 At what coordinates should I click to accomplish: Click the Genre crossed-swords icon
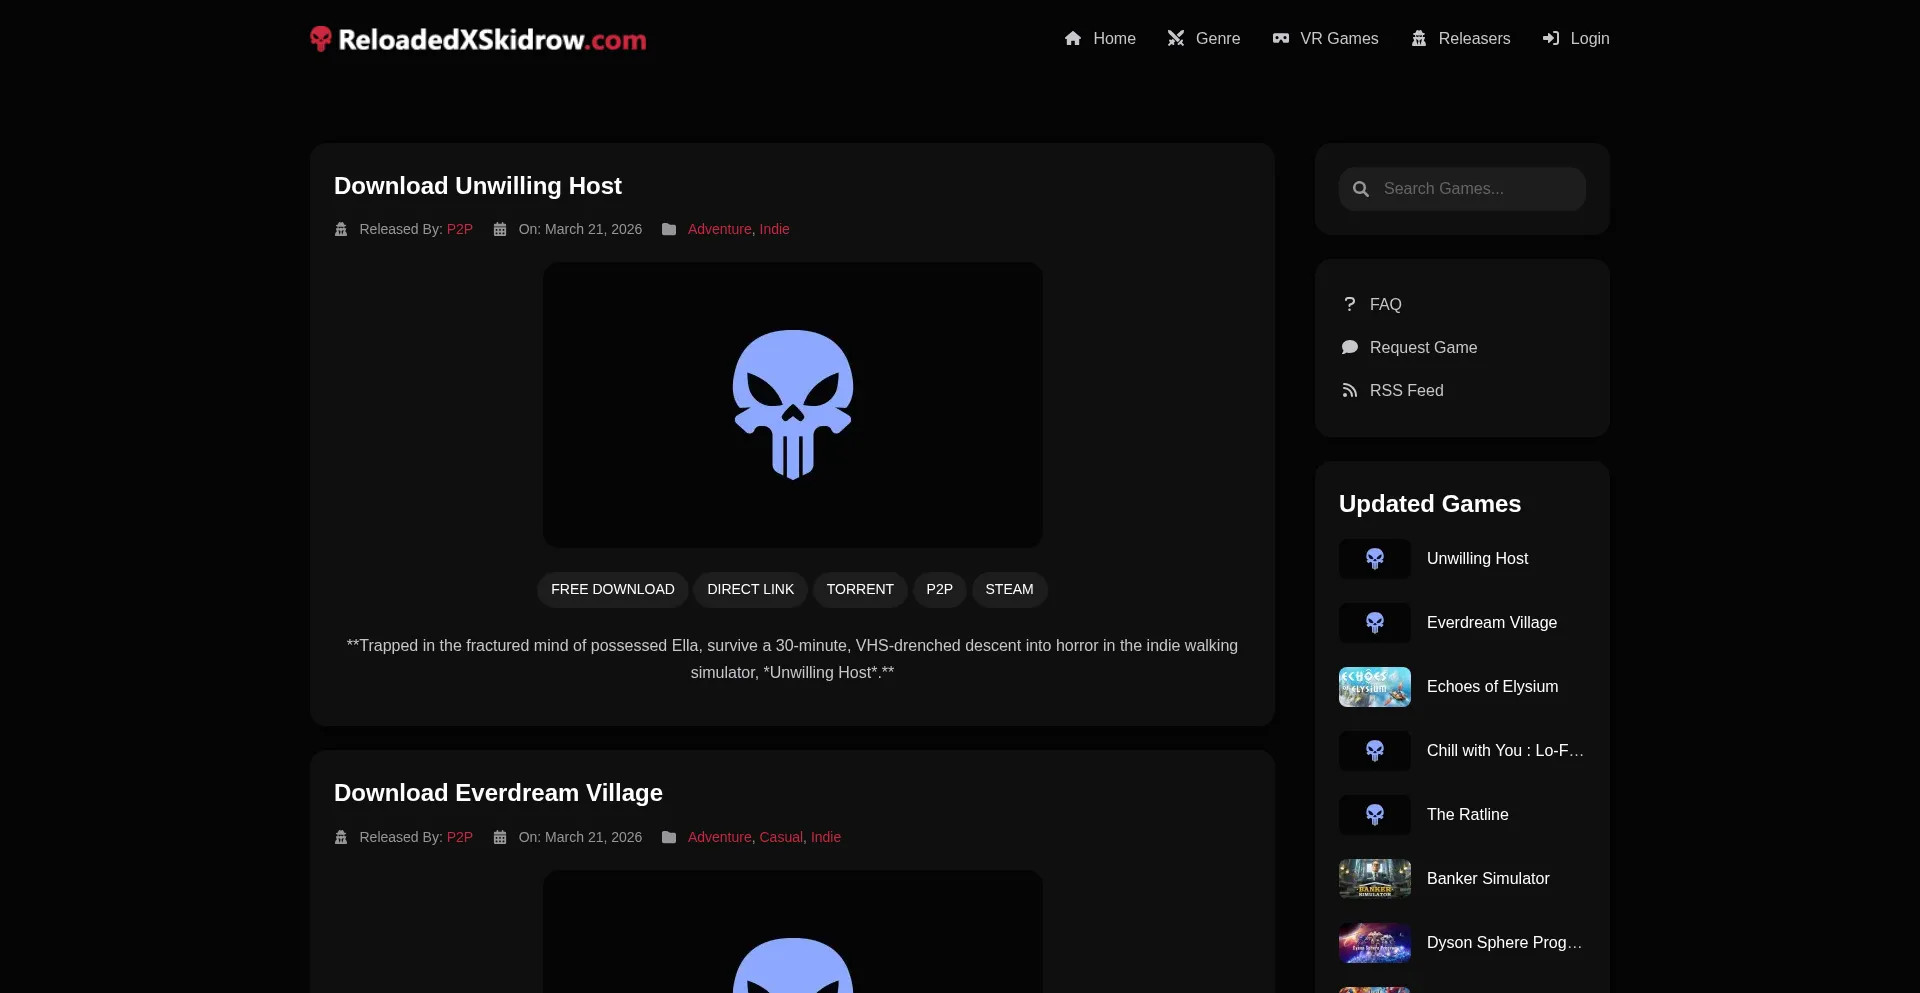1176,38
